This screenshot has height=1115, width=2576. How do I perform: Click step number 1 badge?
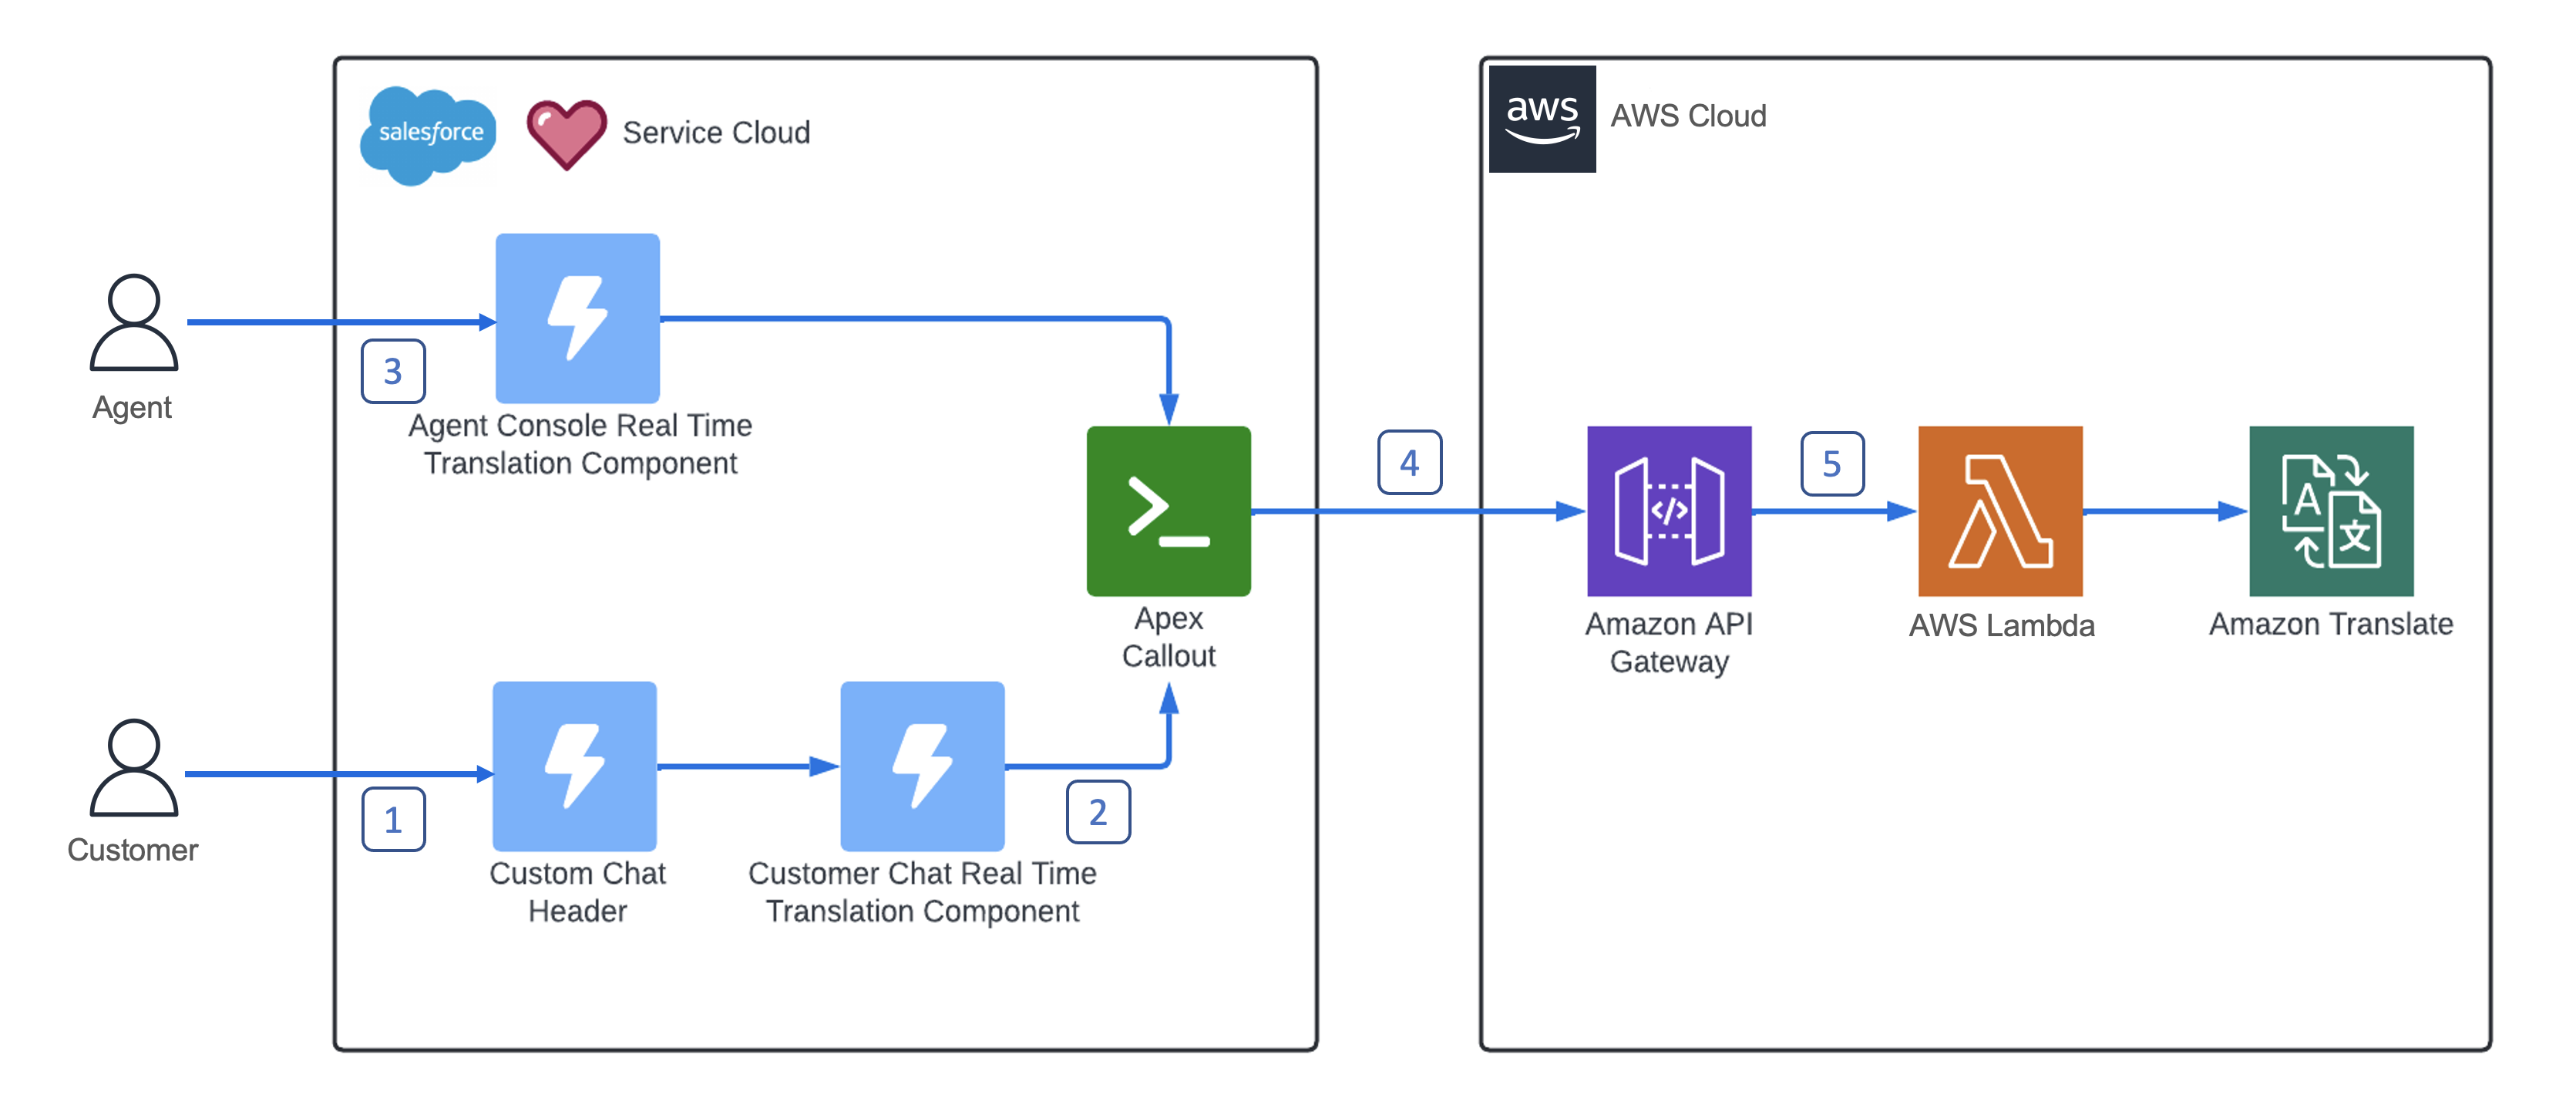pos(393,820)
